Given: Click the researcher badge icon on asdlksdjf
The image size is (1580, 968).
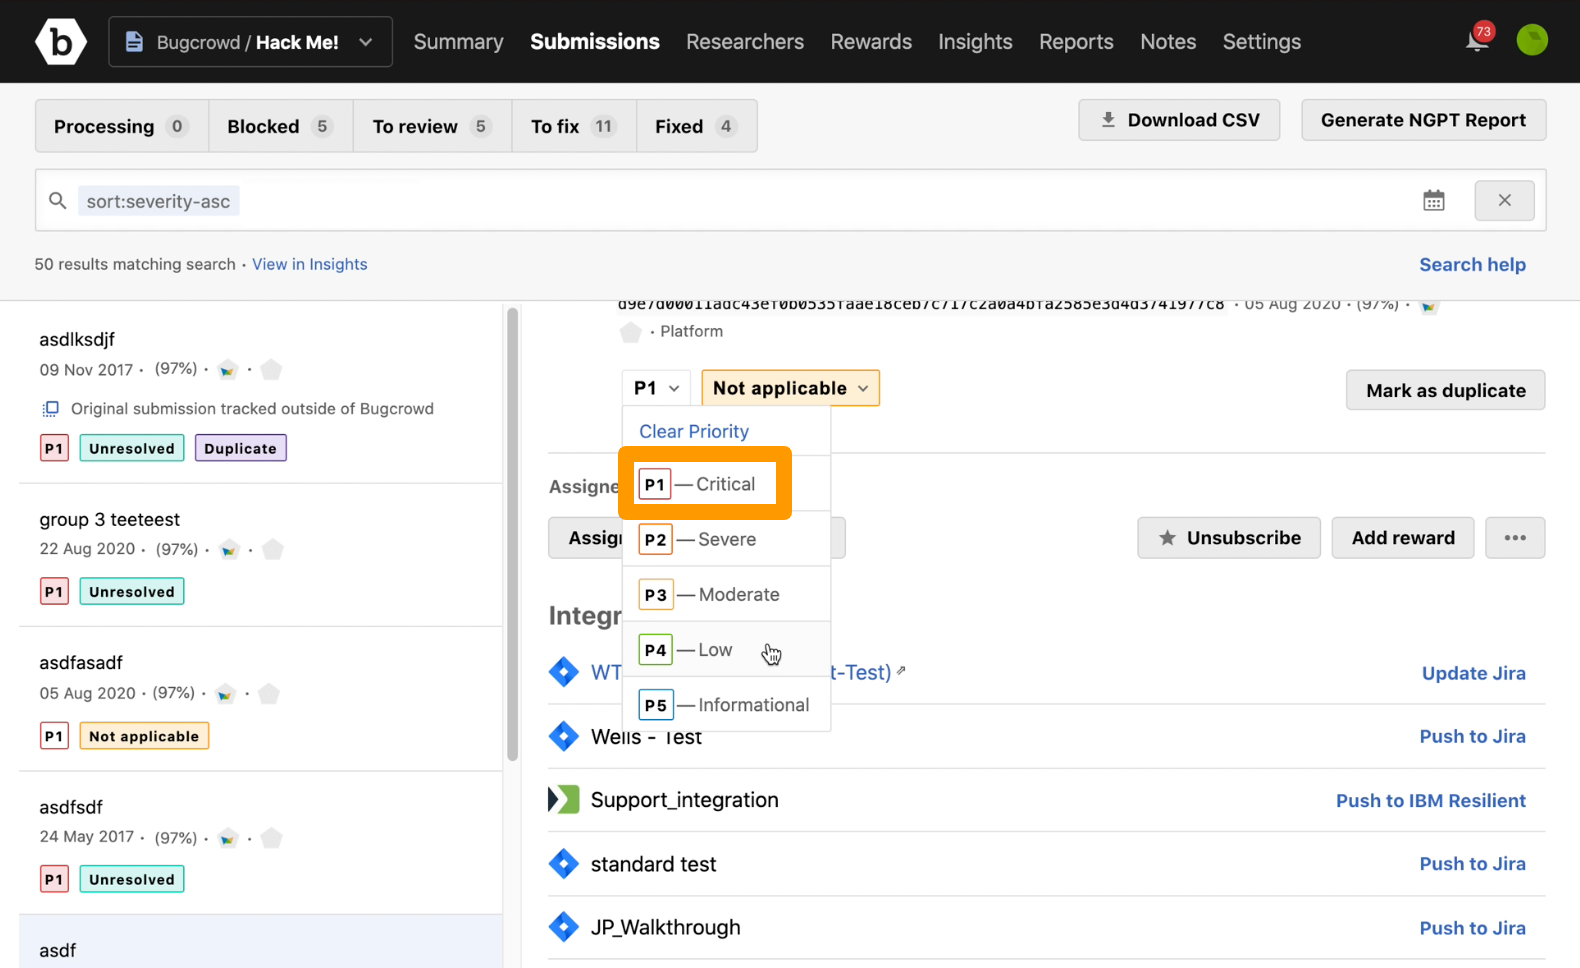Looking at the screenshot, I should pyautogui.click(x=228, y=370).
